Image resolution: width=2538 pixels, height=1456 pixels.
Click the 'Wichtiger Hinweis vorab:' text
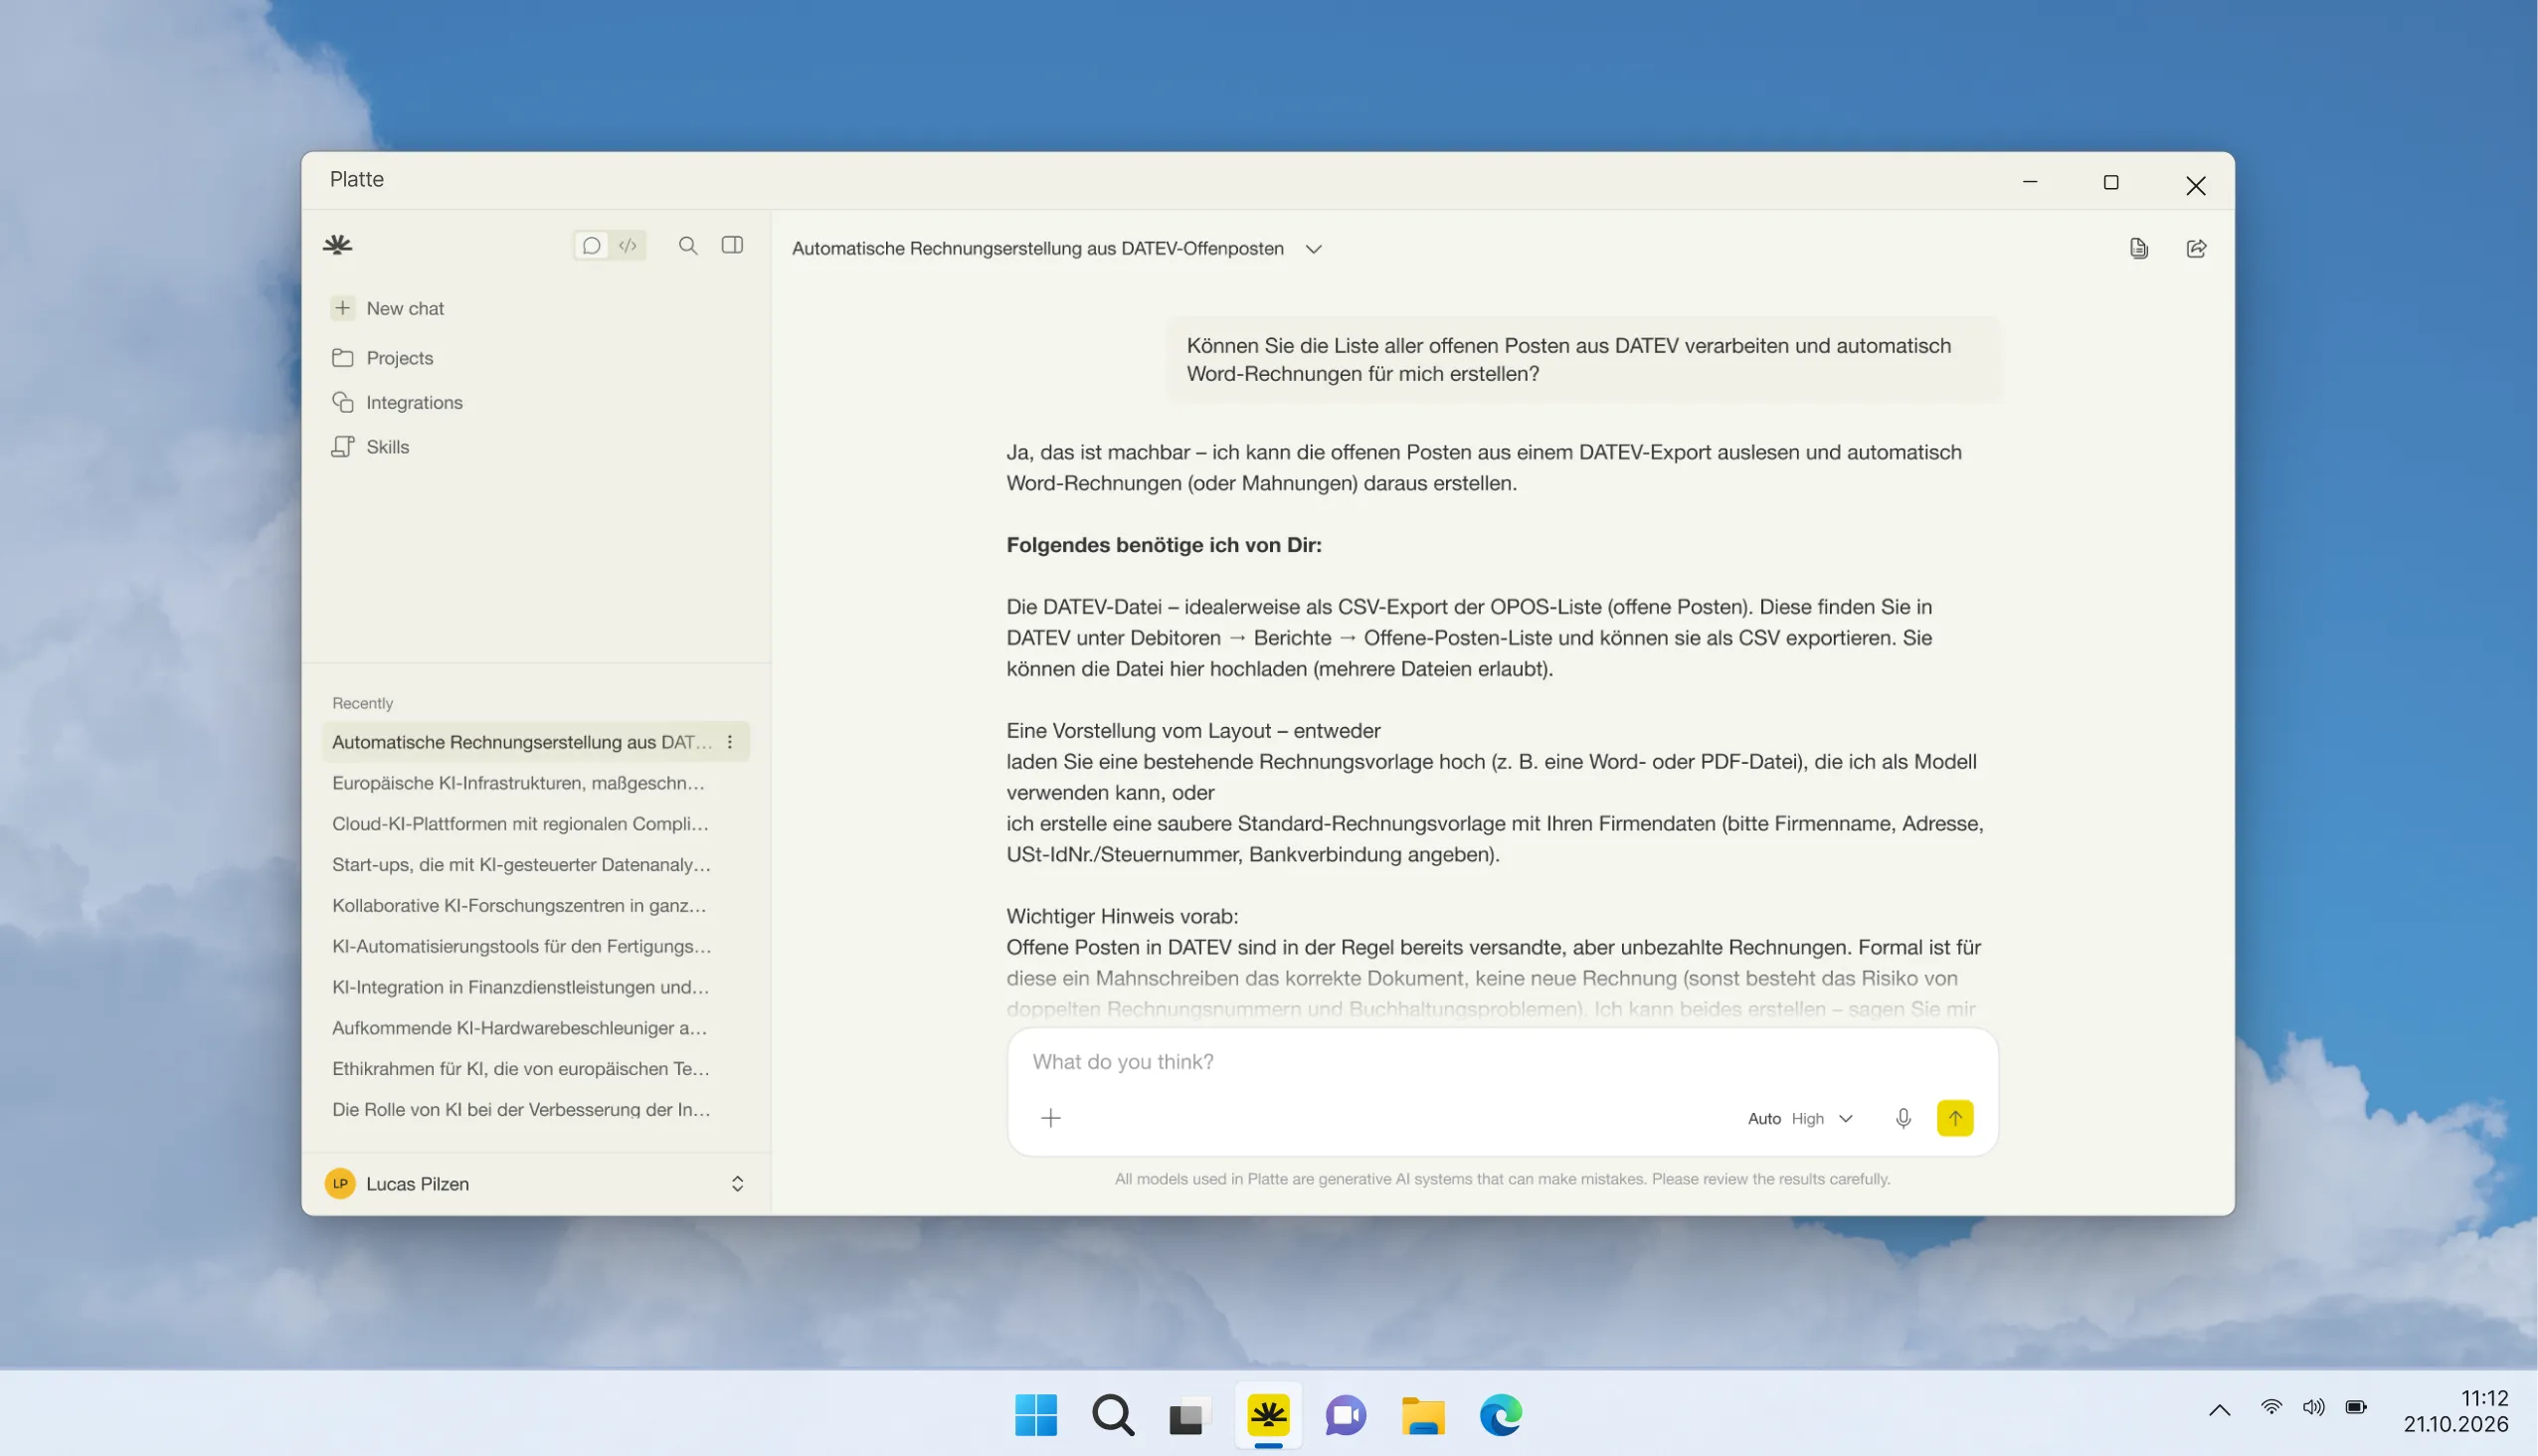point(1122,917)
